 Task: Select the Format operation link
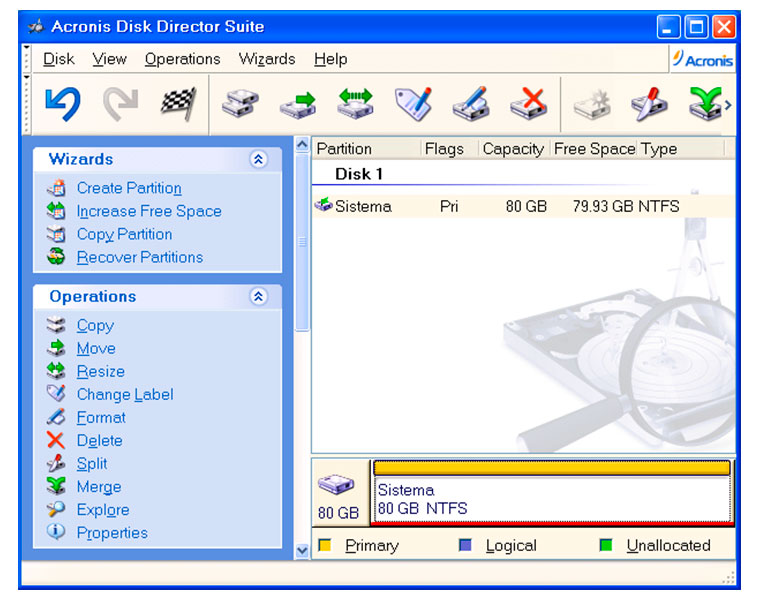pyautogui.click(x=101, y=417)
